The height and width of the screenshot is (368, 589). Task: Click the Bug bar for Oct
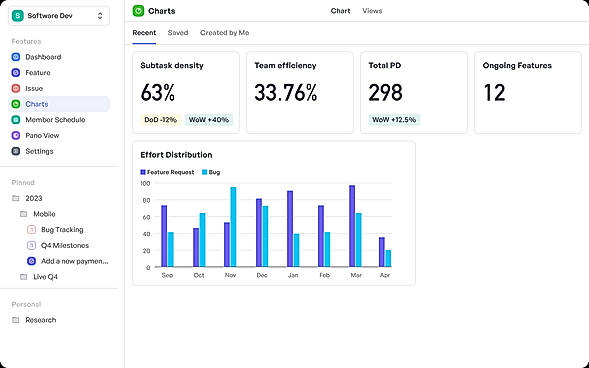(202, 240)
